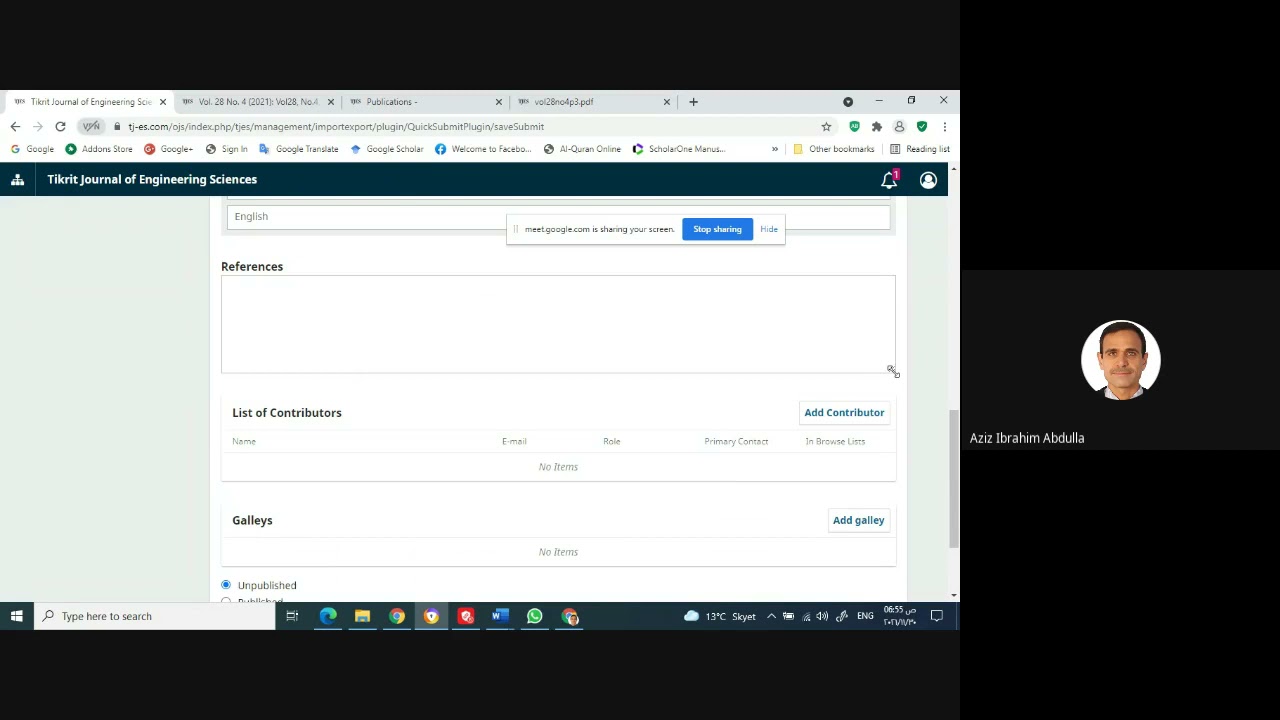
Task: Open the Chrome profile avatar icon
Action: [899, 127]
